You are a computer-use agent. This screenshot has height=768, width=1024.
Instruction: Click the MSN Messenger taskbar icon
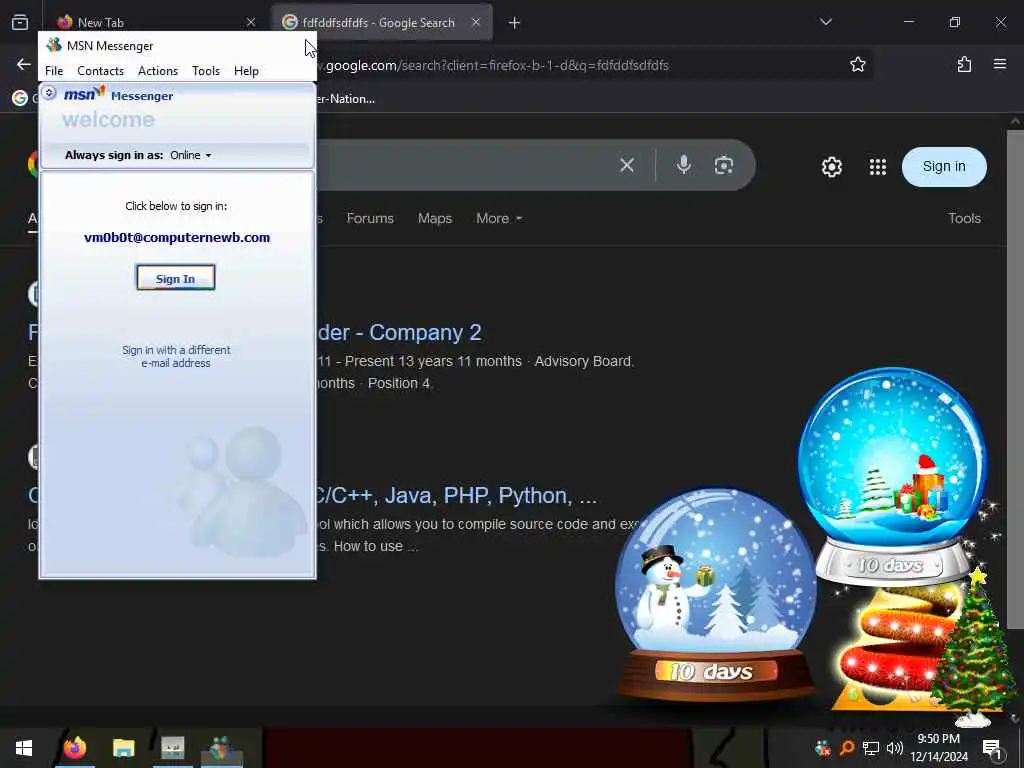pos(222,748)
